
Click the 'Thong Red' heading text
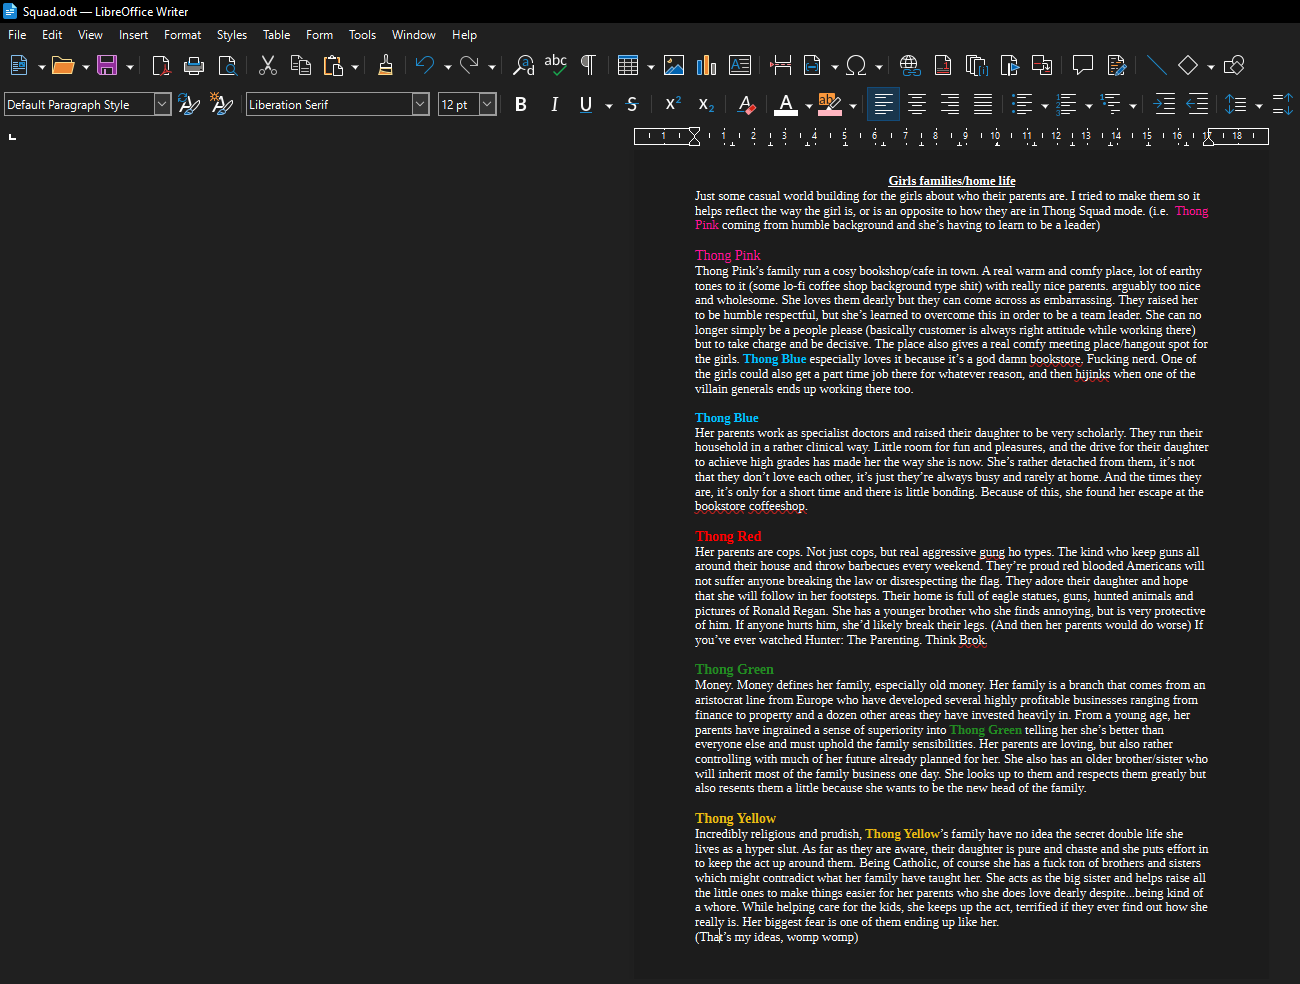(x=728, y=537)
